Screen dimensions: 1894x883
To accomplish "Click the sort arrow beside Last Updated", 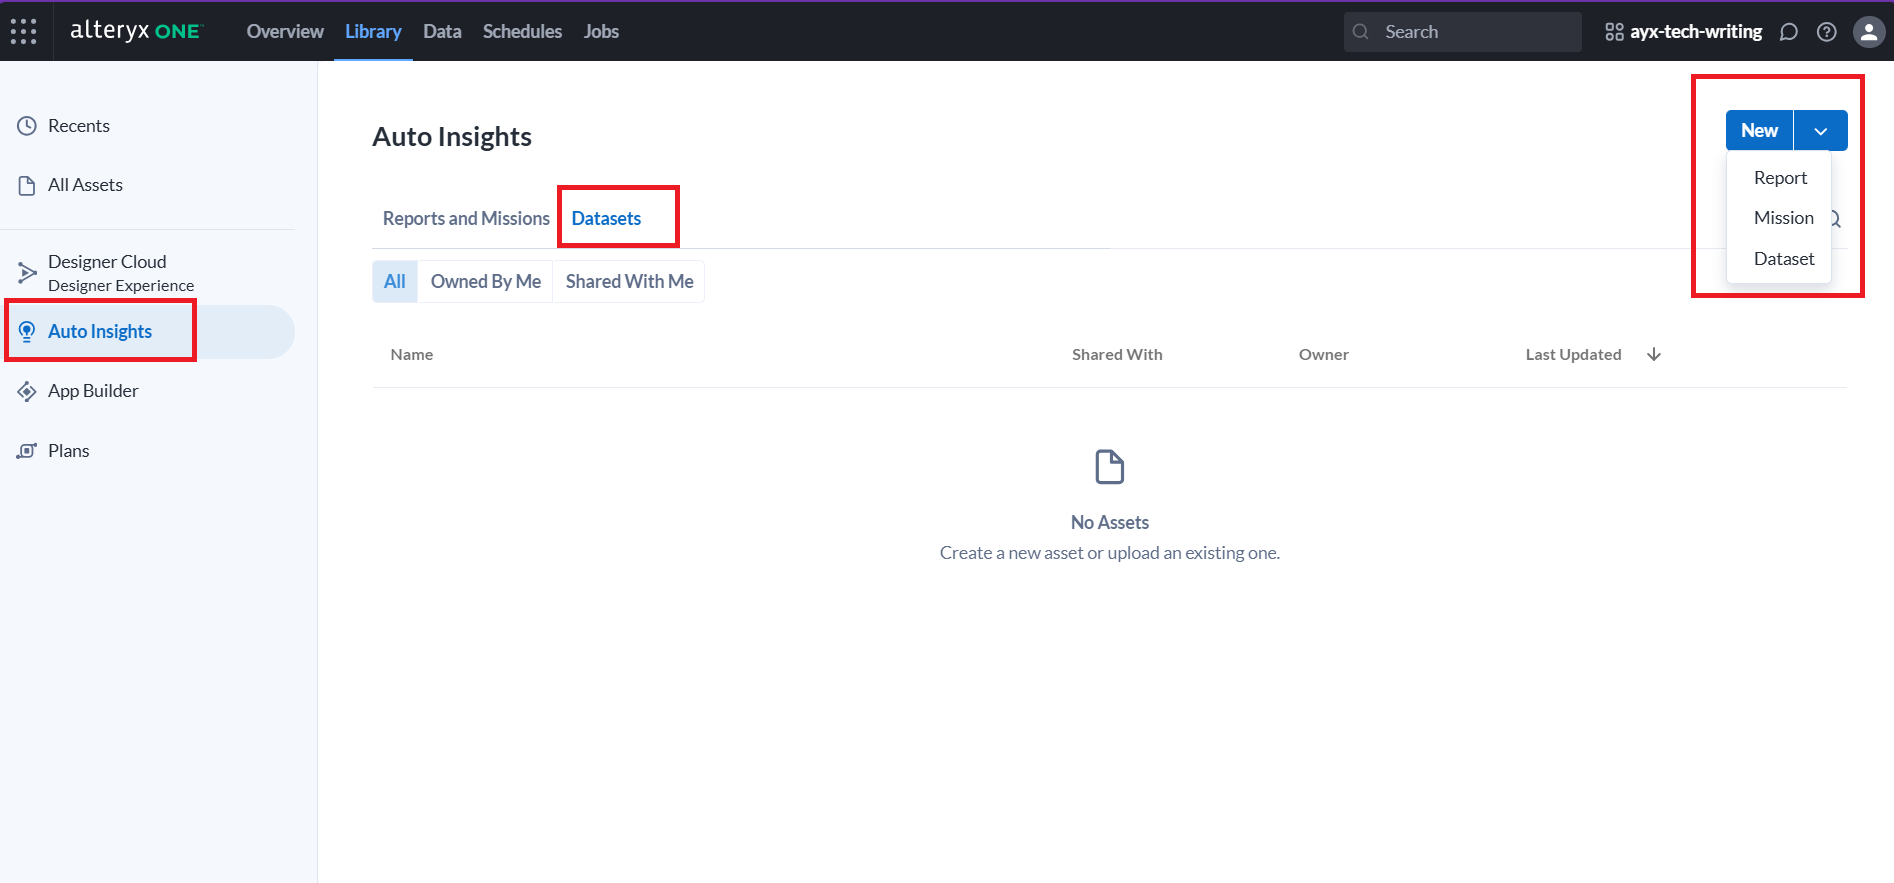I will pyautogui.click(x=1654, y=354).
